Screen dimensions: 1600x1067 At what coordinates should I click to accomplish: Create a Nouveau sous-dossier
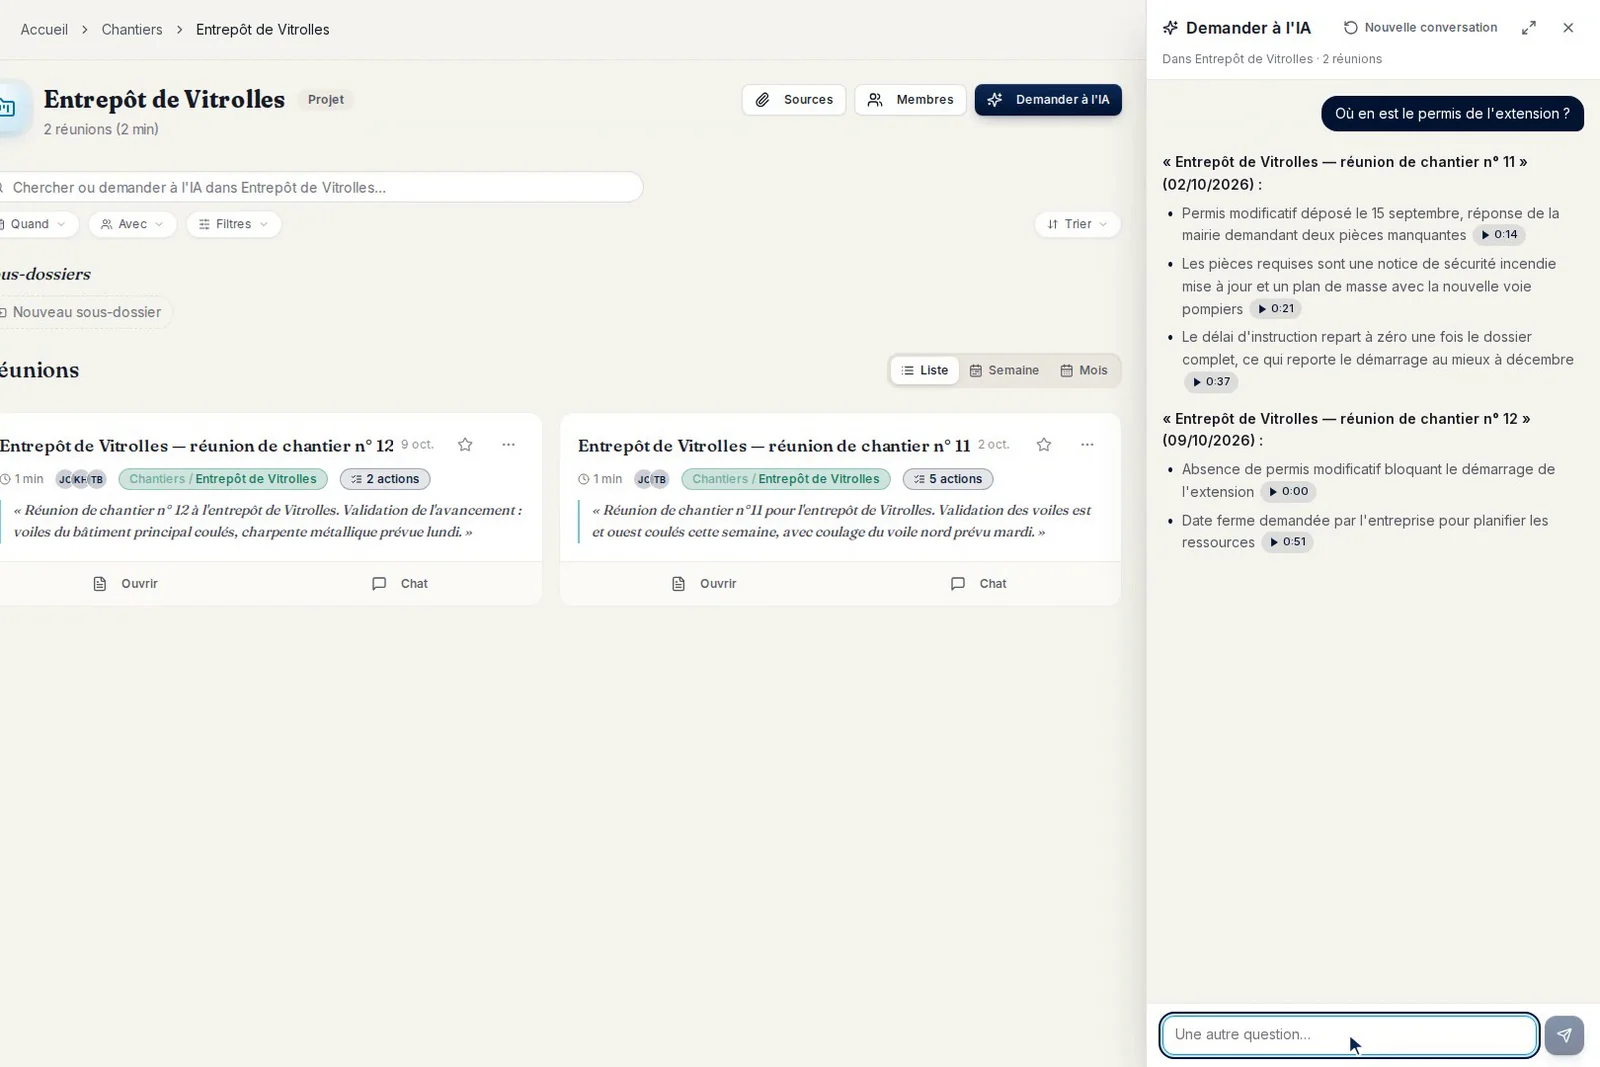(84, 312)
